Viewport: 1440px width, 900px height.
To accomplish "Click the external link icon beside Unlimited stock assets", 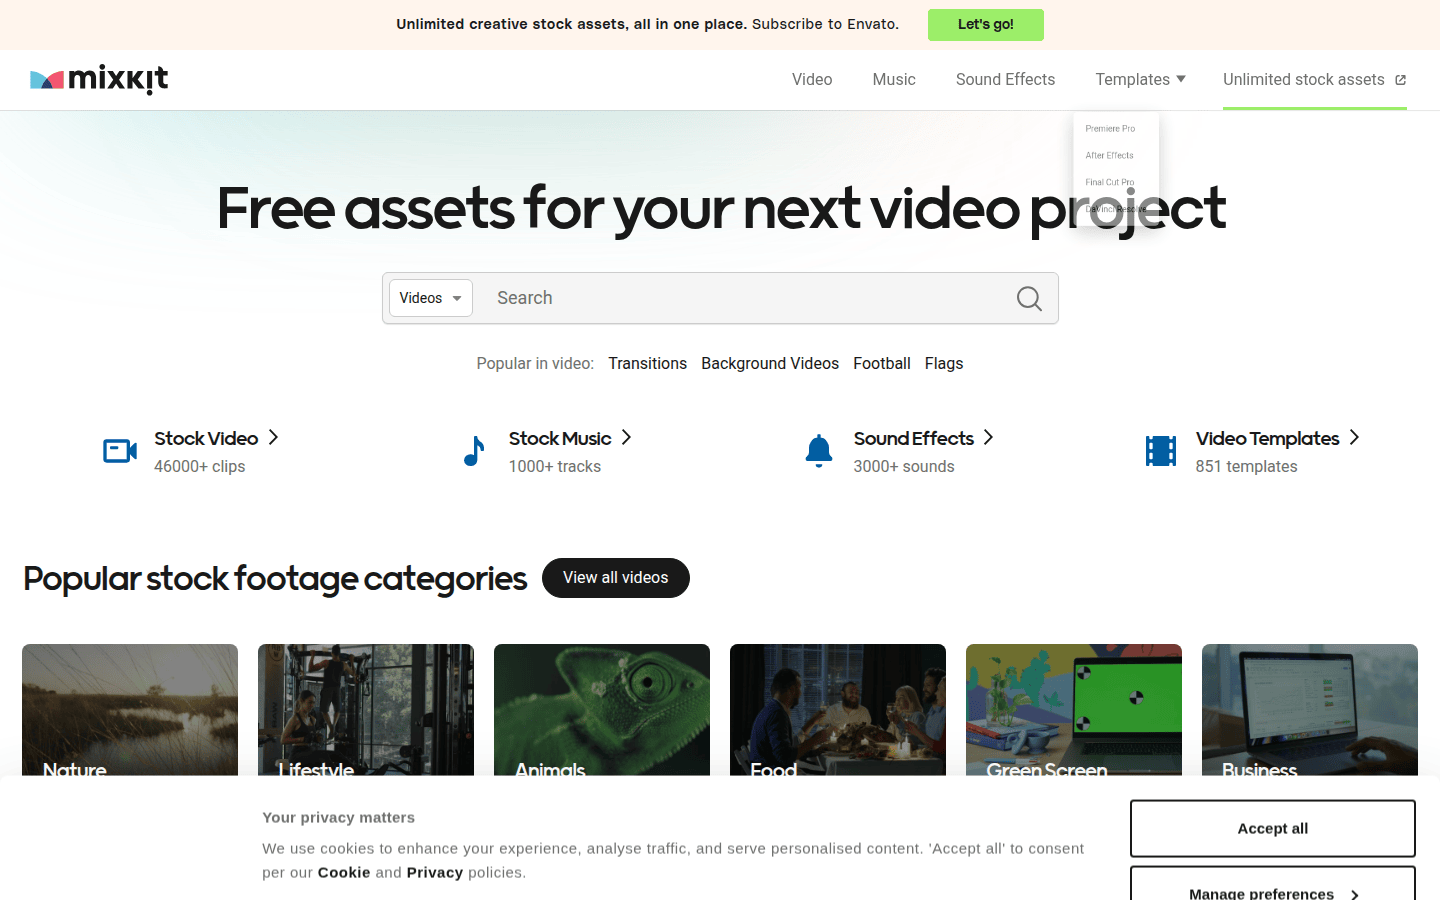I will [x=1400, y=80].
